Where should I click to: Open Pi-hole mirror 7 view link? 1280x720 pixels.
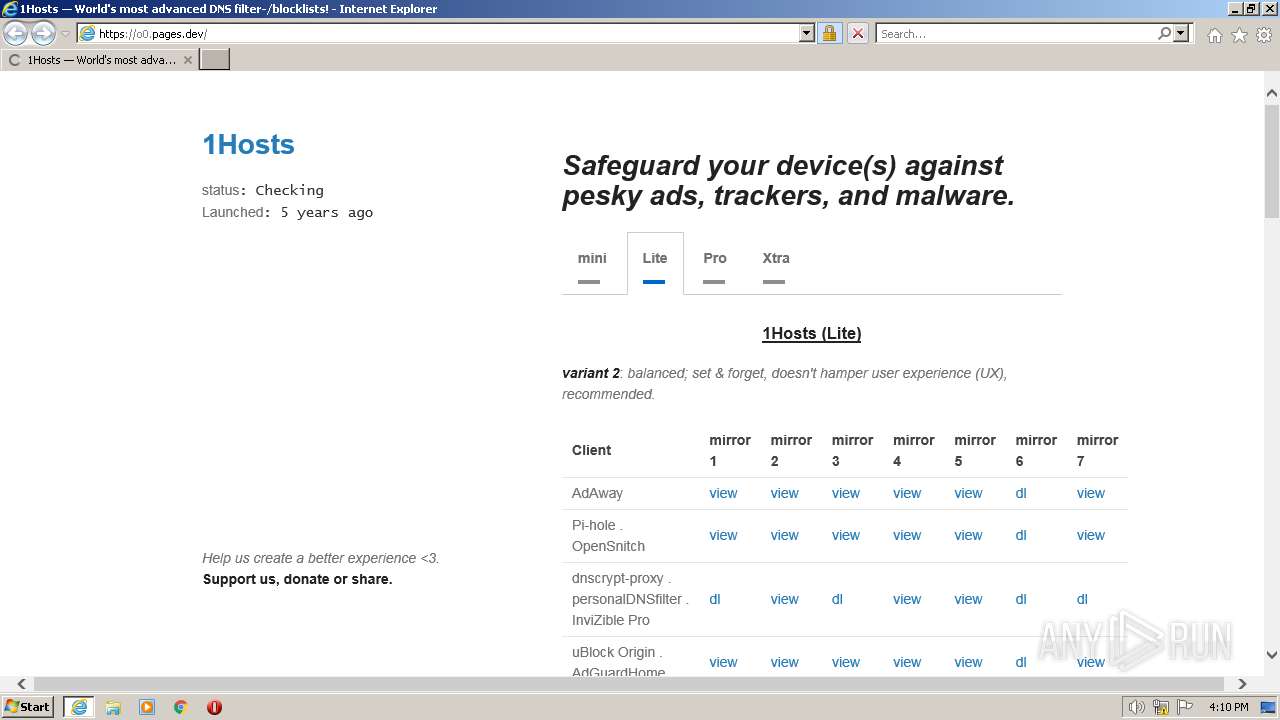tap(1090, 535)
